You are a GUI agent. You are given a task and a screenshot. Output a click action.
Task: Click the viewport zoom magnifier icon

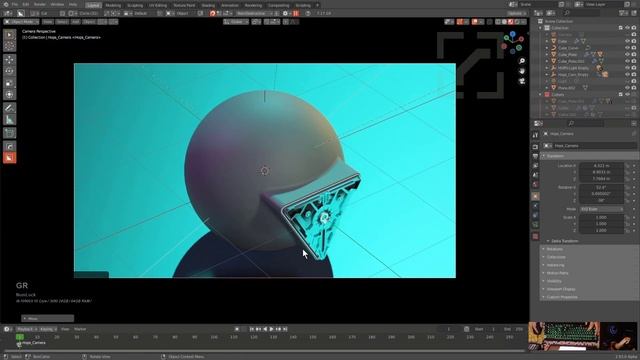(522, 61)
